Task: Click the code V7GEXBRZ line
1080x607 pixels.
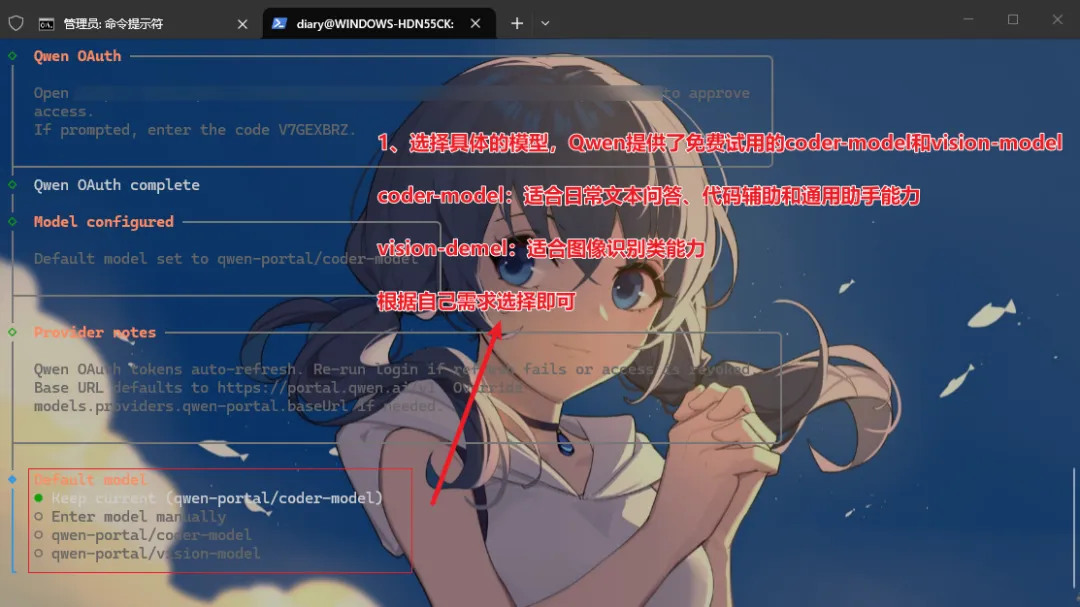Action: pos(195,130)
